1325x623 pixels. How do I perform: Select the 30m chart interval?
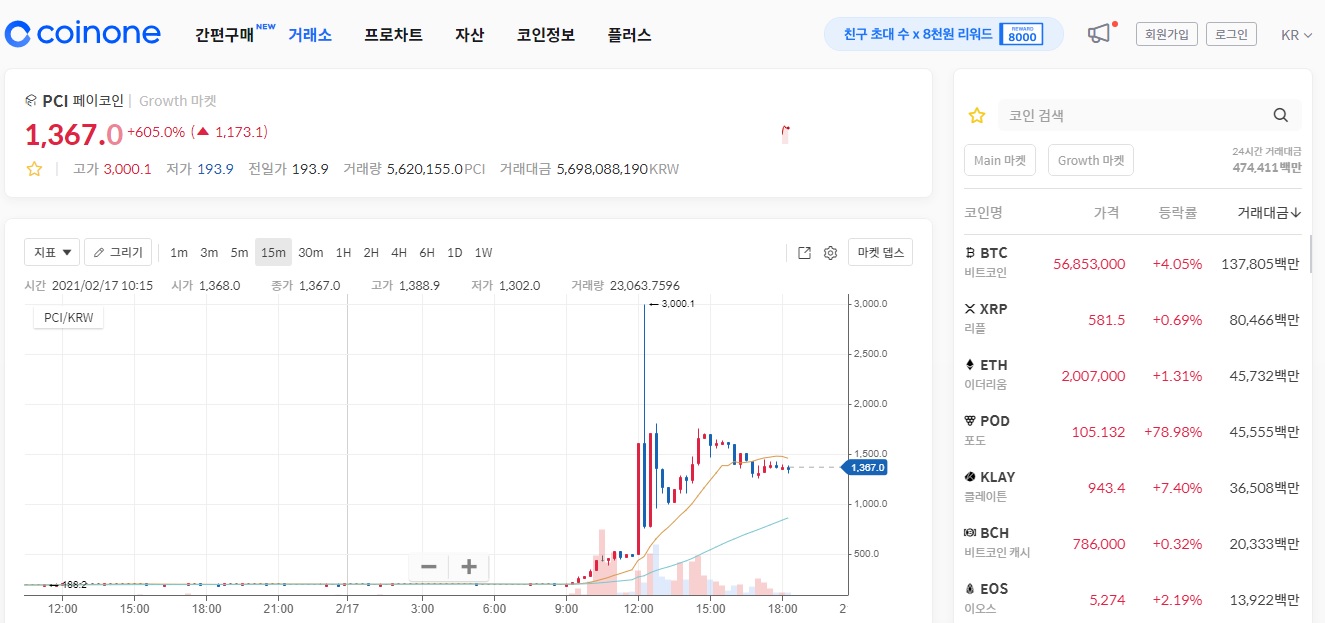click(x=310, y=253)
